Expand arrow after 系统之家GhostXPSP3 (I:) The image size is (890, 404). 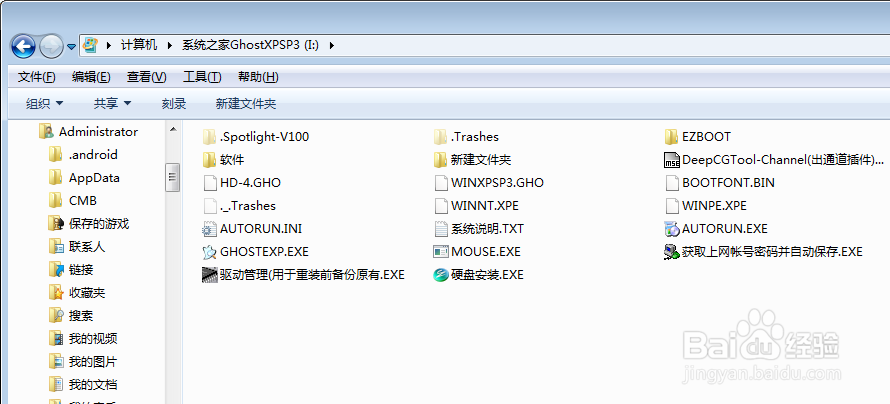click(x=331, y=45)
